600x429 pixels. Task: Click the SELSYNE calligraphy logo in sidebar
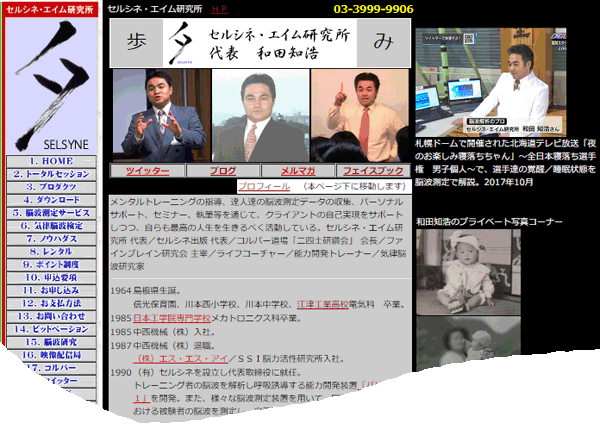51,86
